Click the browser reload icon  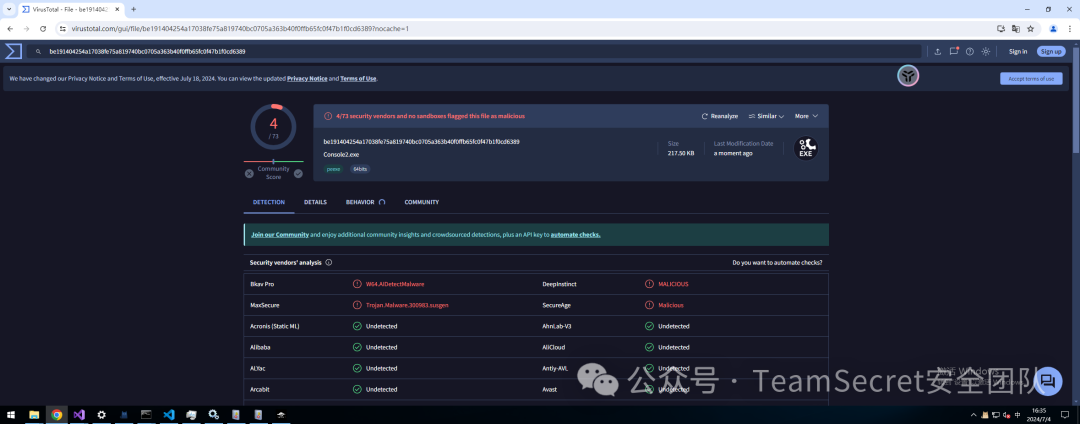point(43,29)
